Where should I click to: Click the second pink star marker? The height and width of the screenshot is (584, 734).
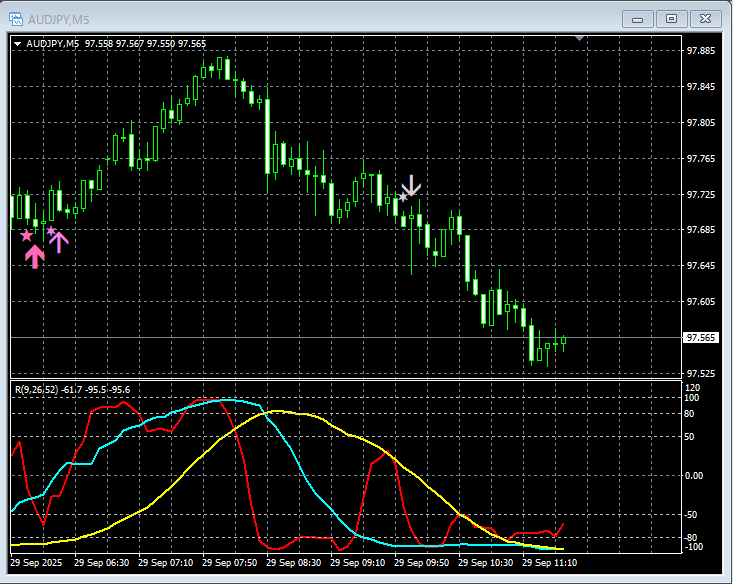coord(51,231)
